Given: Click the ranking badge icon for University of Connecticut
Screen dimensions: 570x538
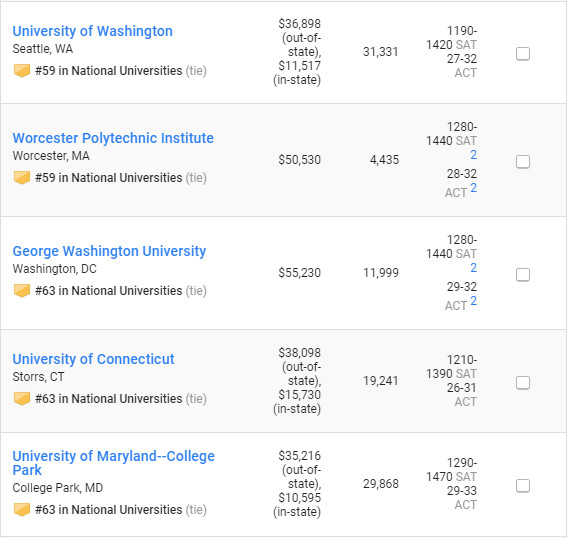Looking at the screenshot, I should pyautogui.click(x=22, y=399).
